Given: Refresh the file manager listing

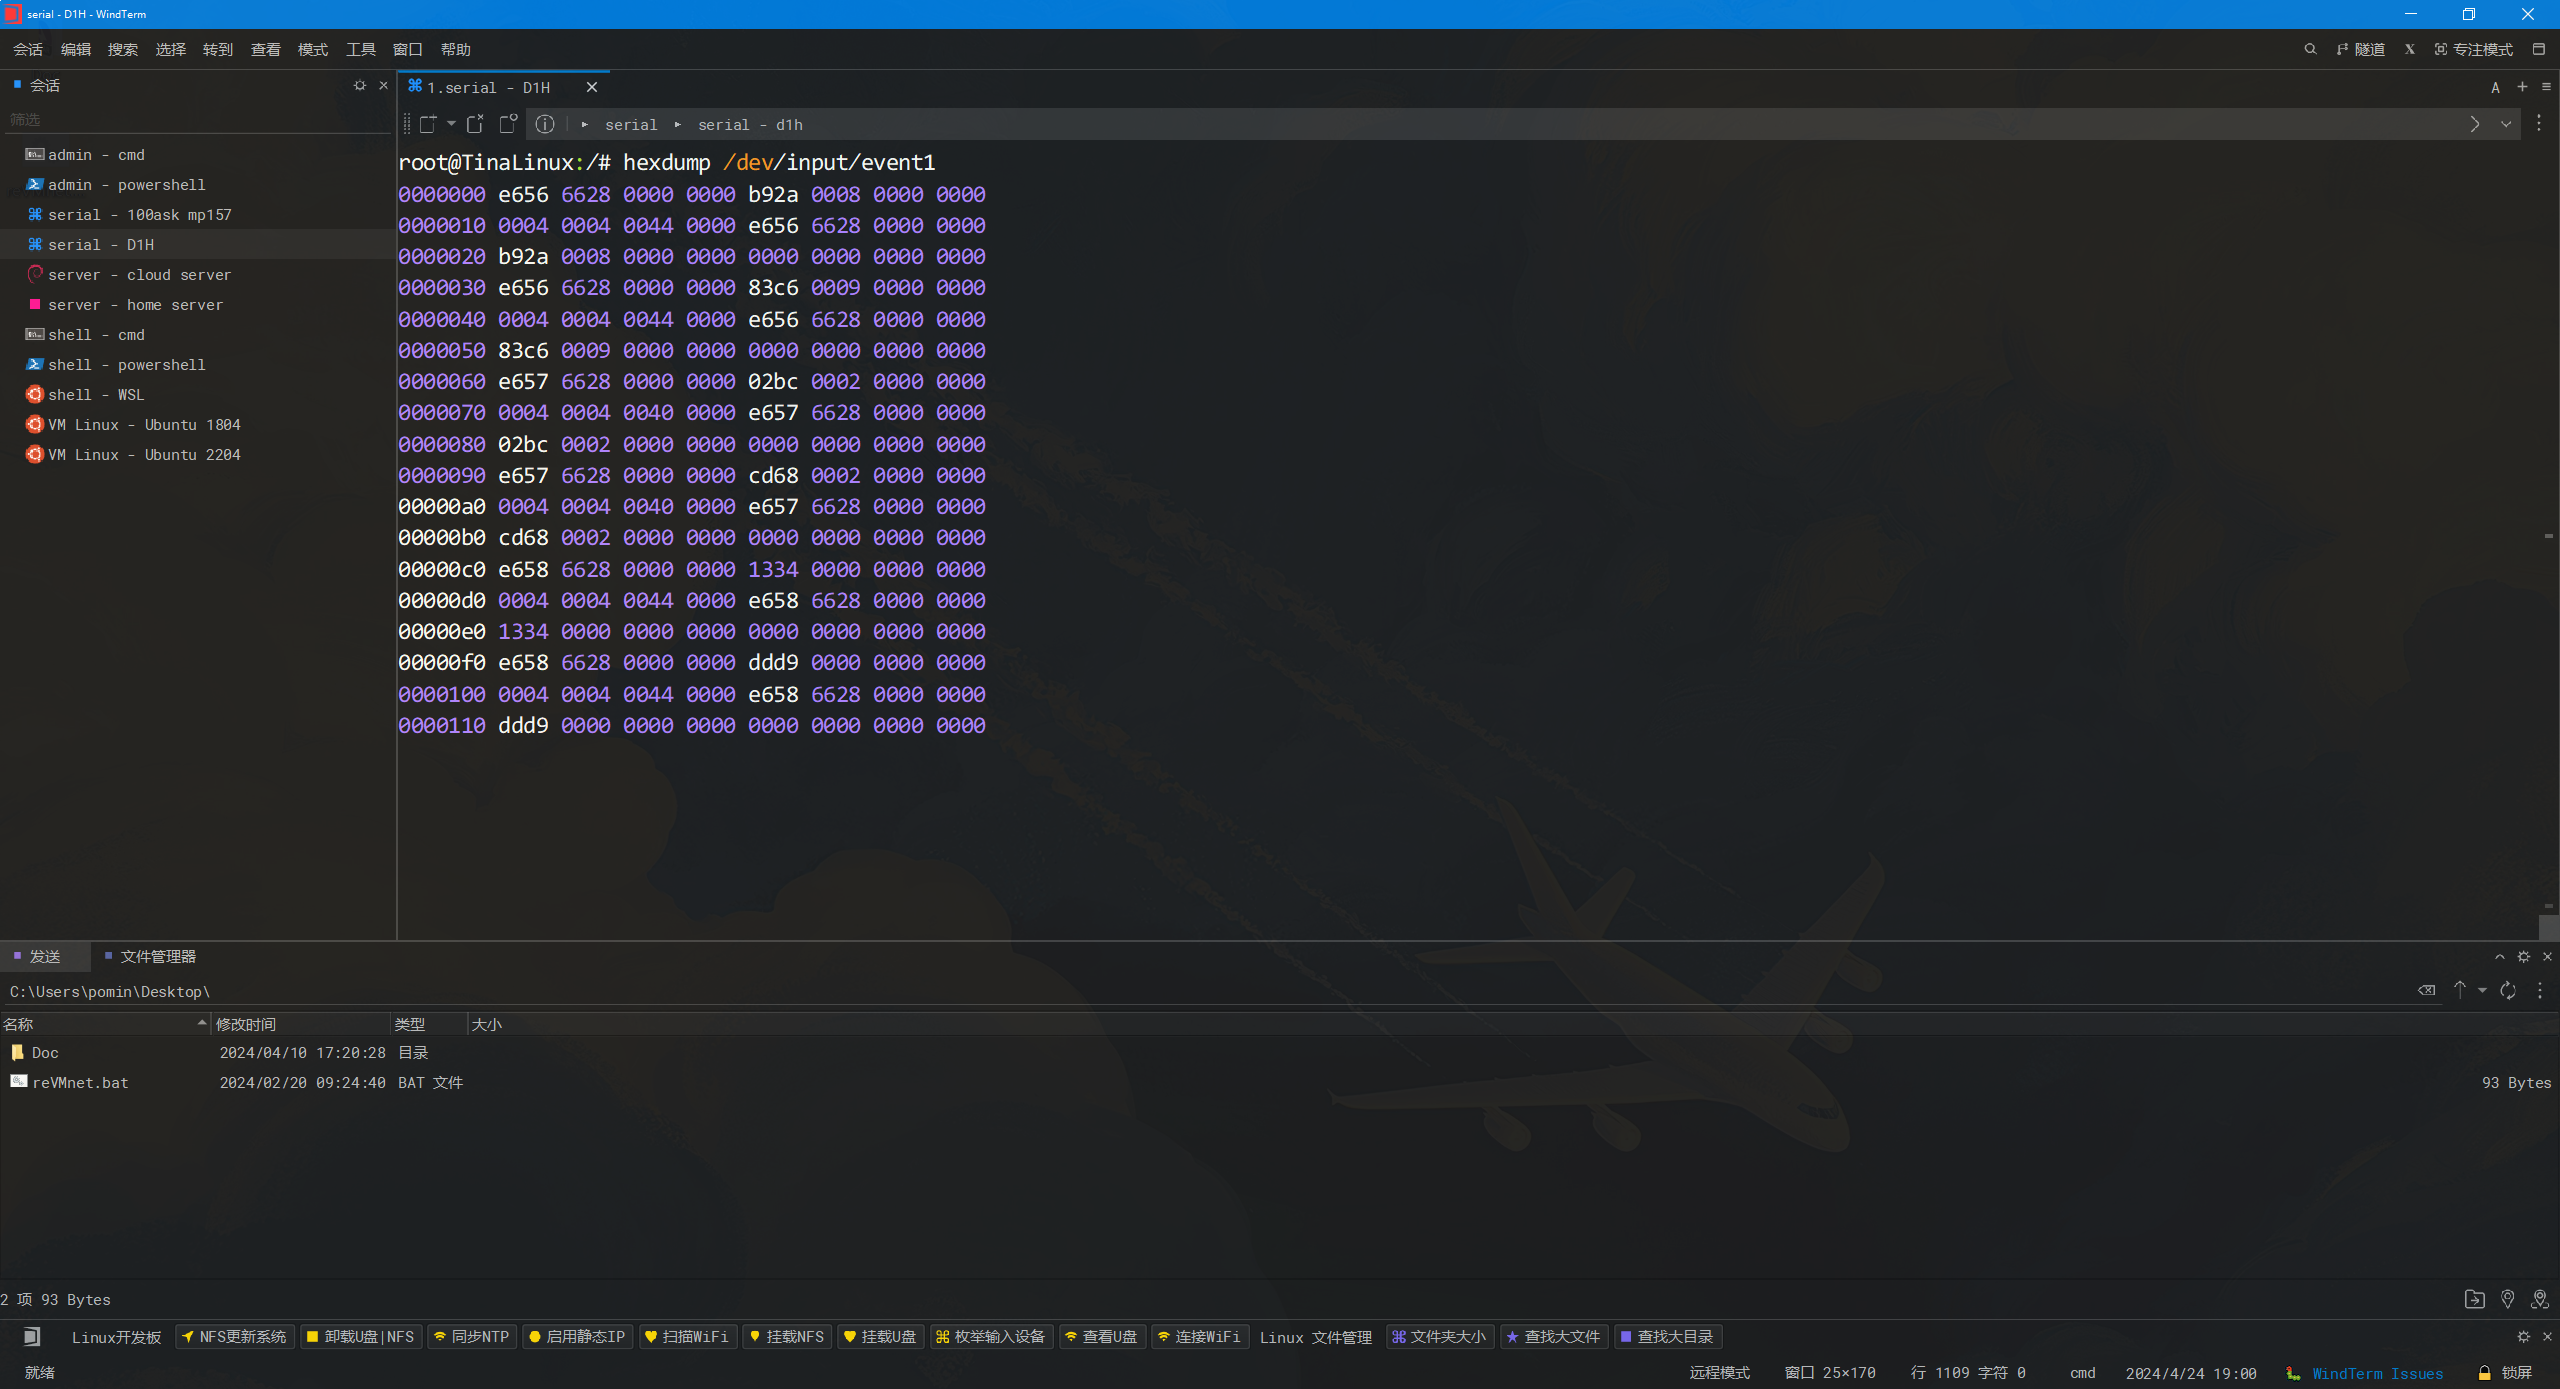Looking at the screenshot, I should [2508, 990].
